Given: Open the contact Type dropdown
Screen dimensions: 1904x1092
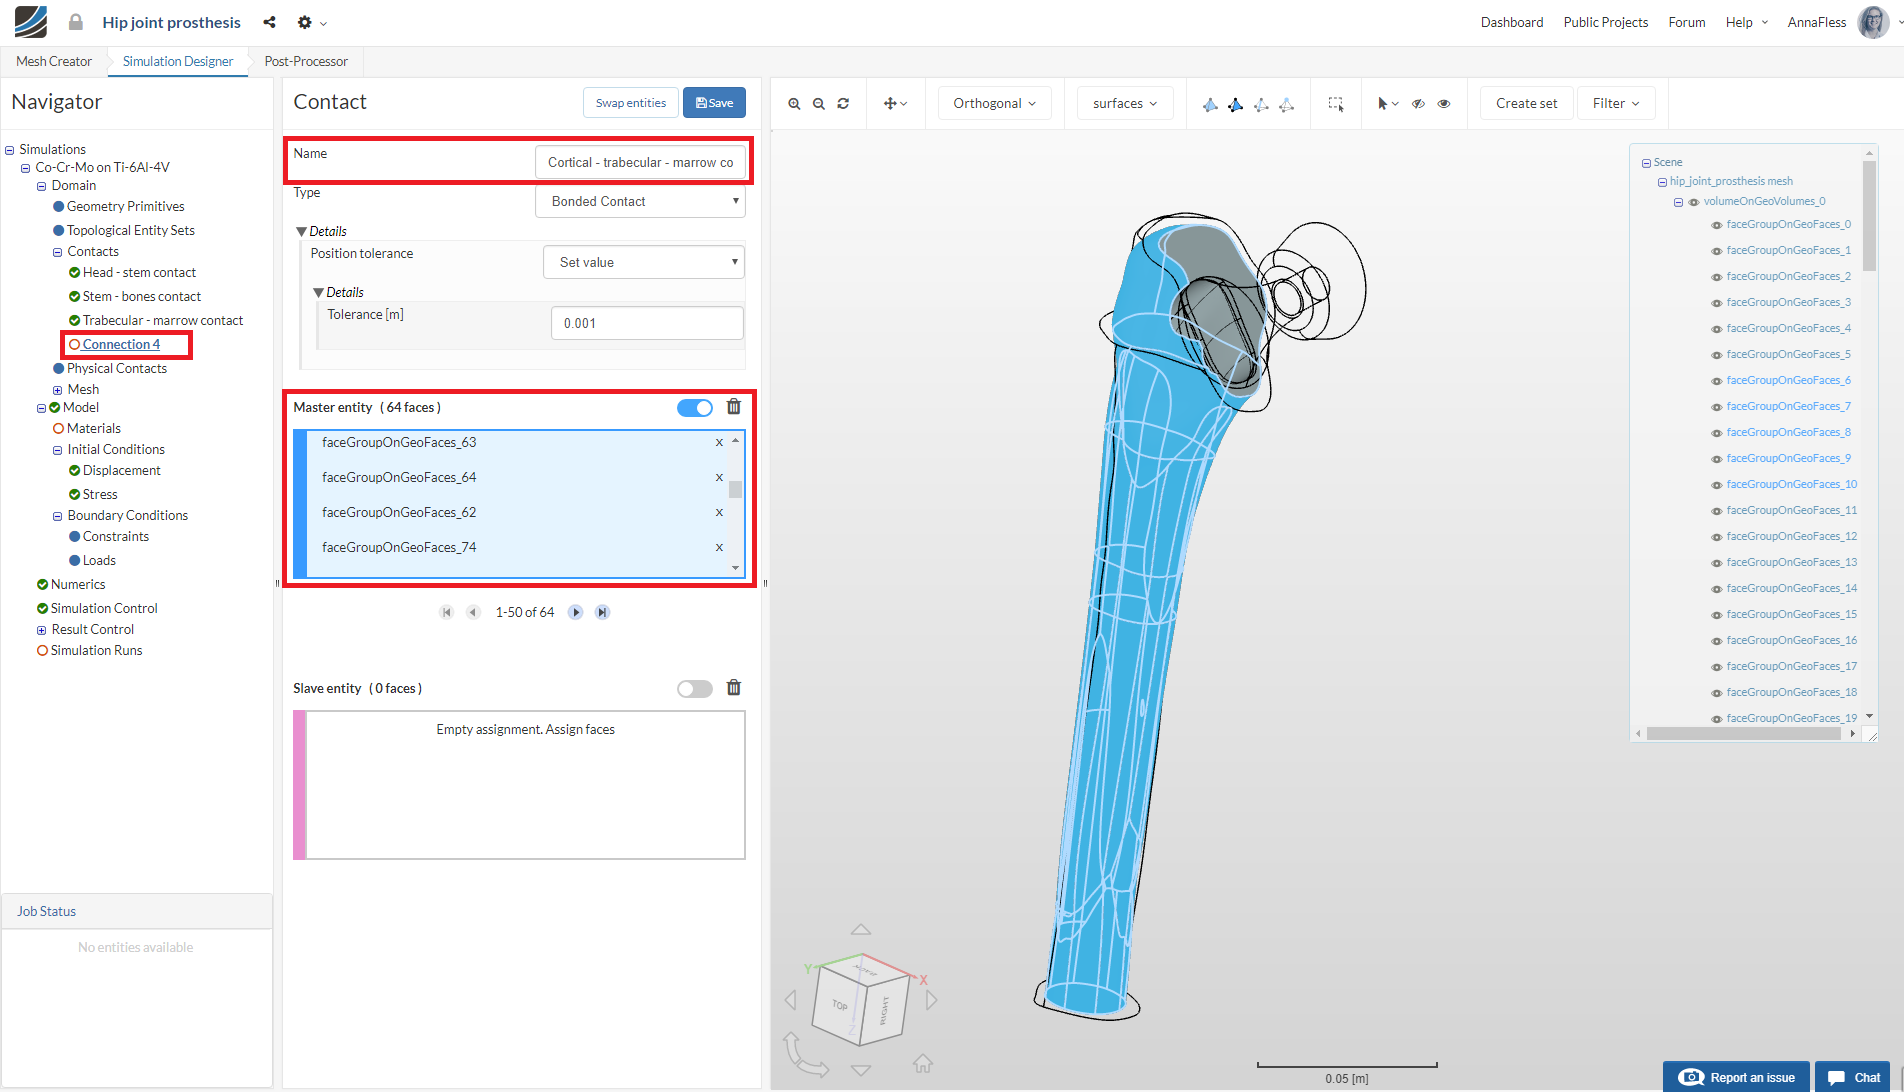Looking at the screenshot, I should click(640, 201).
